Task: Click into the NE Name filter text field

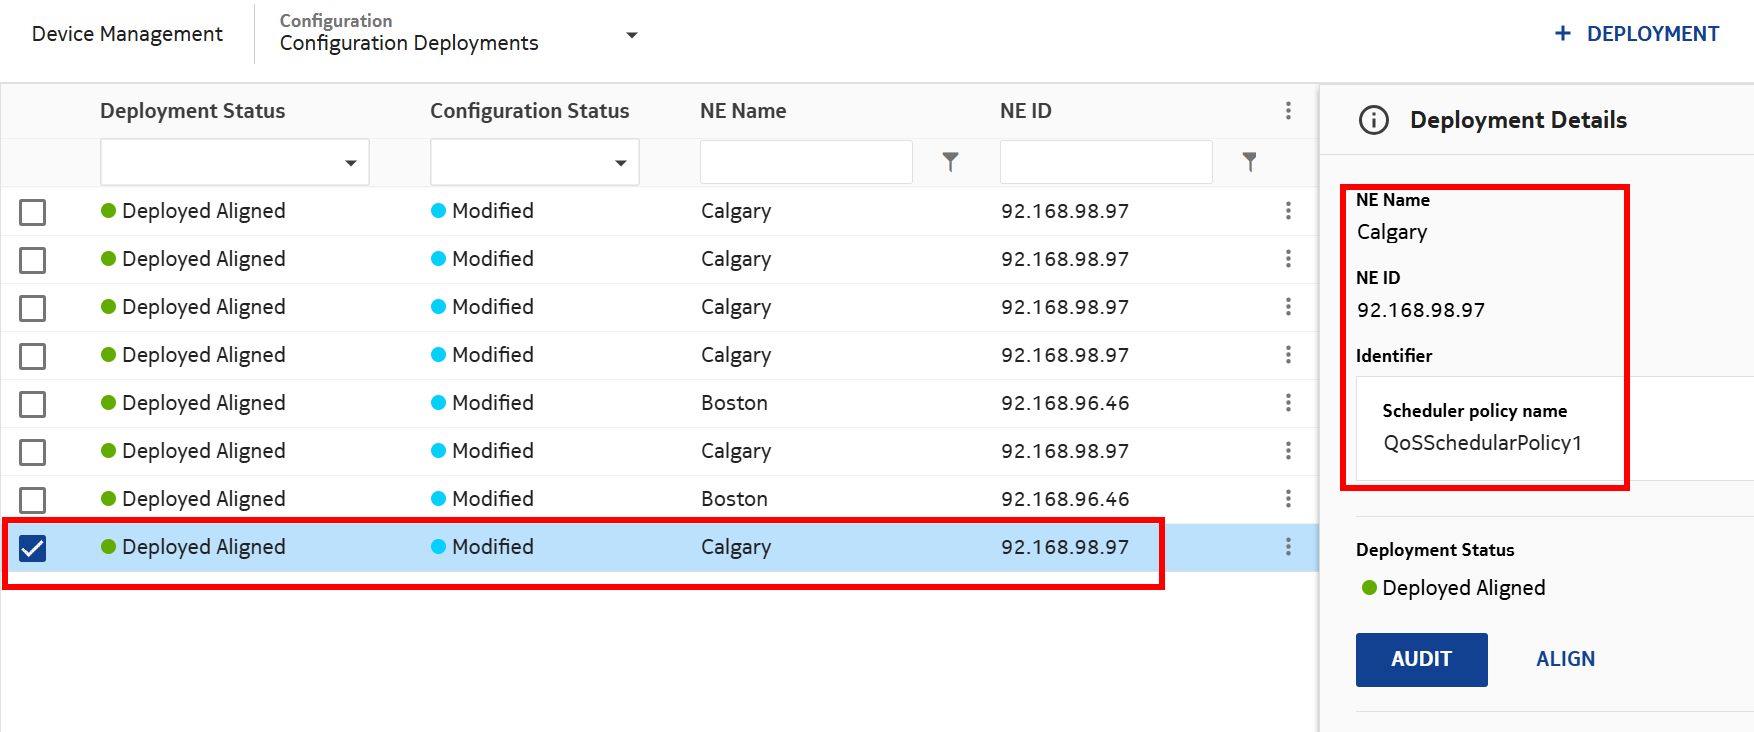Action: 806,162
